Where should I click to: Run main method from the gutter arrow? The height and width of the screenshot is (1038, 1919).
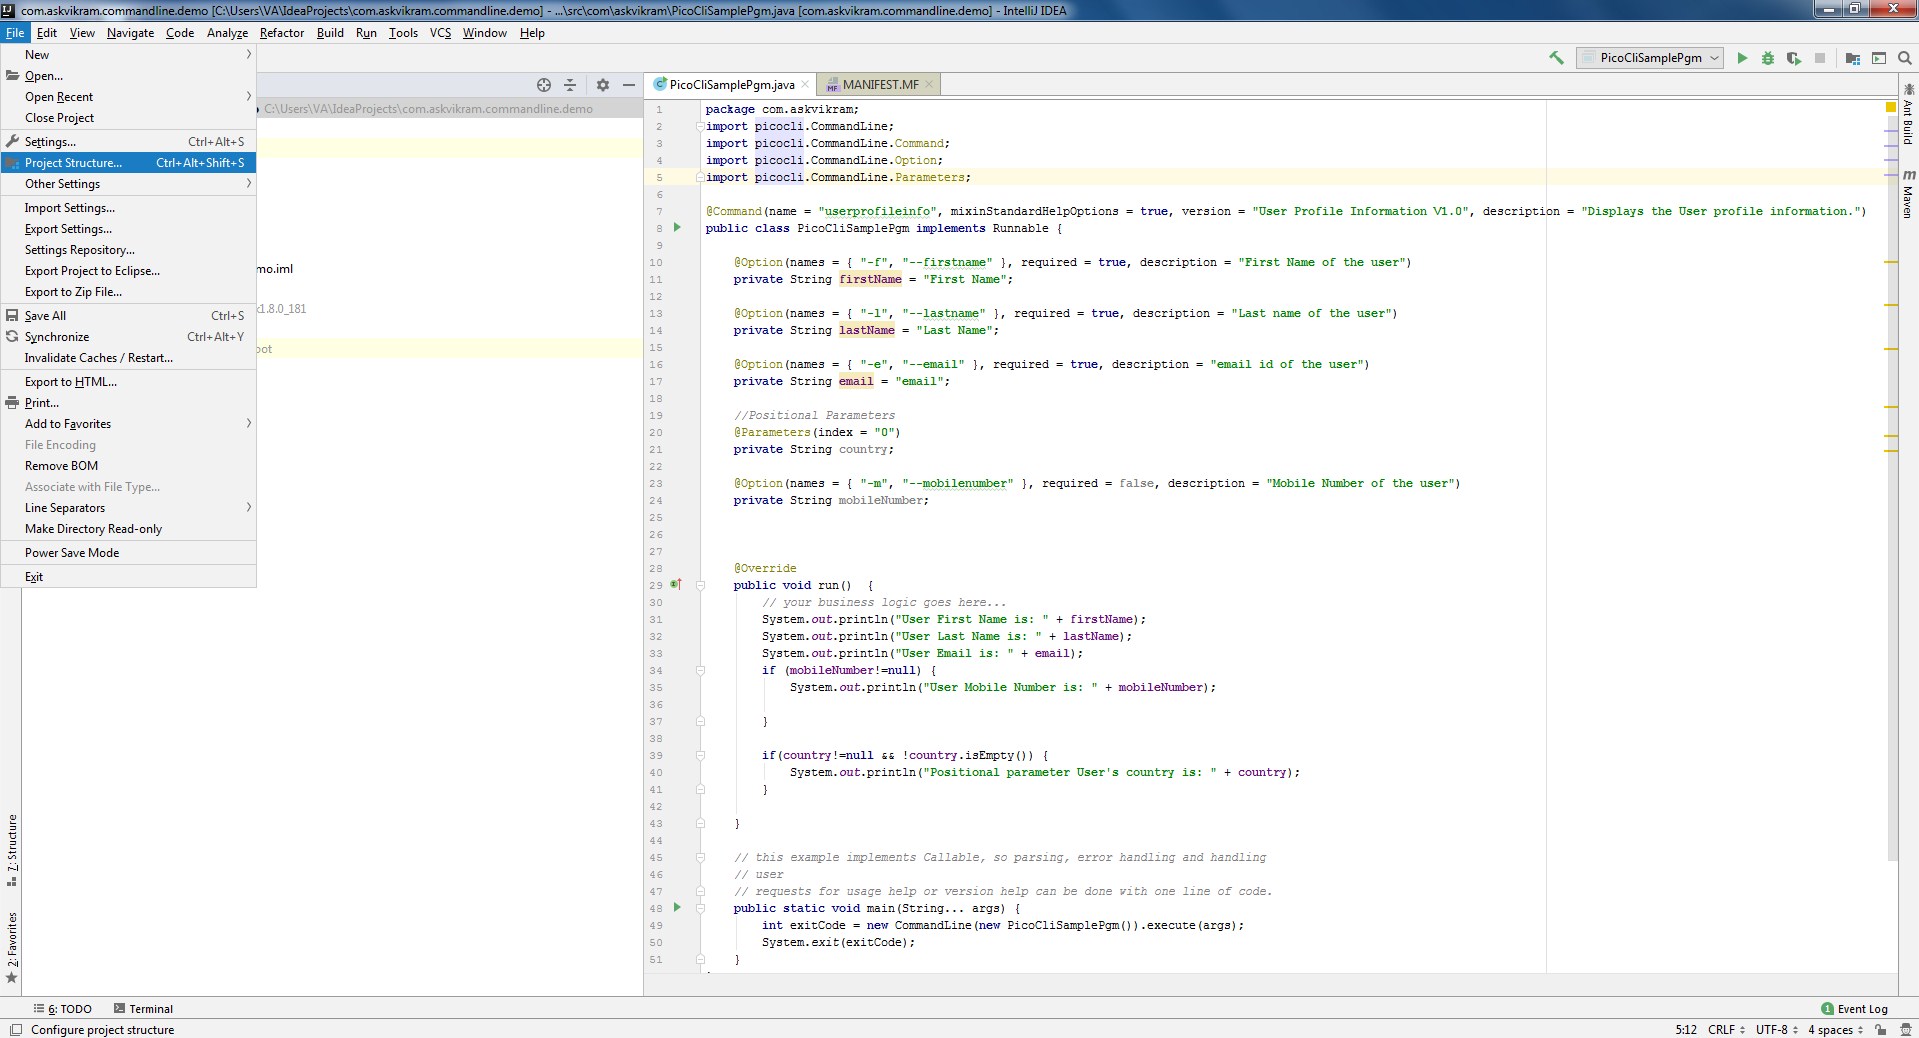[x=677, y=908]
